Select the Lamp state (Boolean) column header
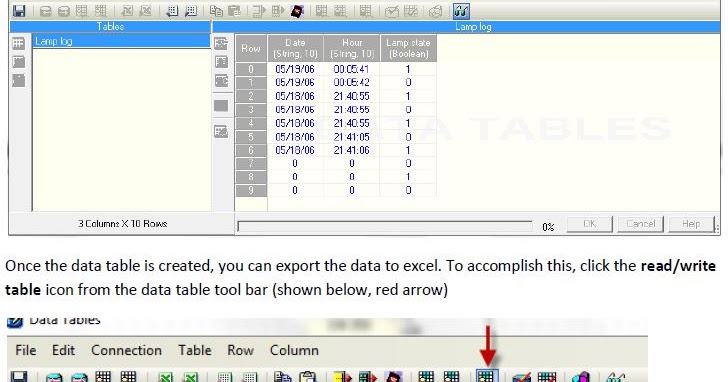 [408, 48]
